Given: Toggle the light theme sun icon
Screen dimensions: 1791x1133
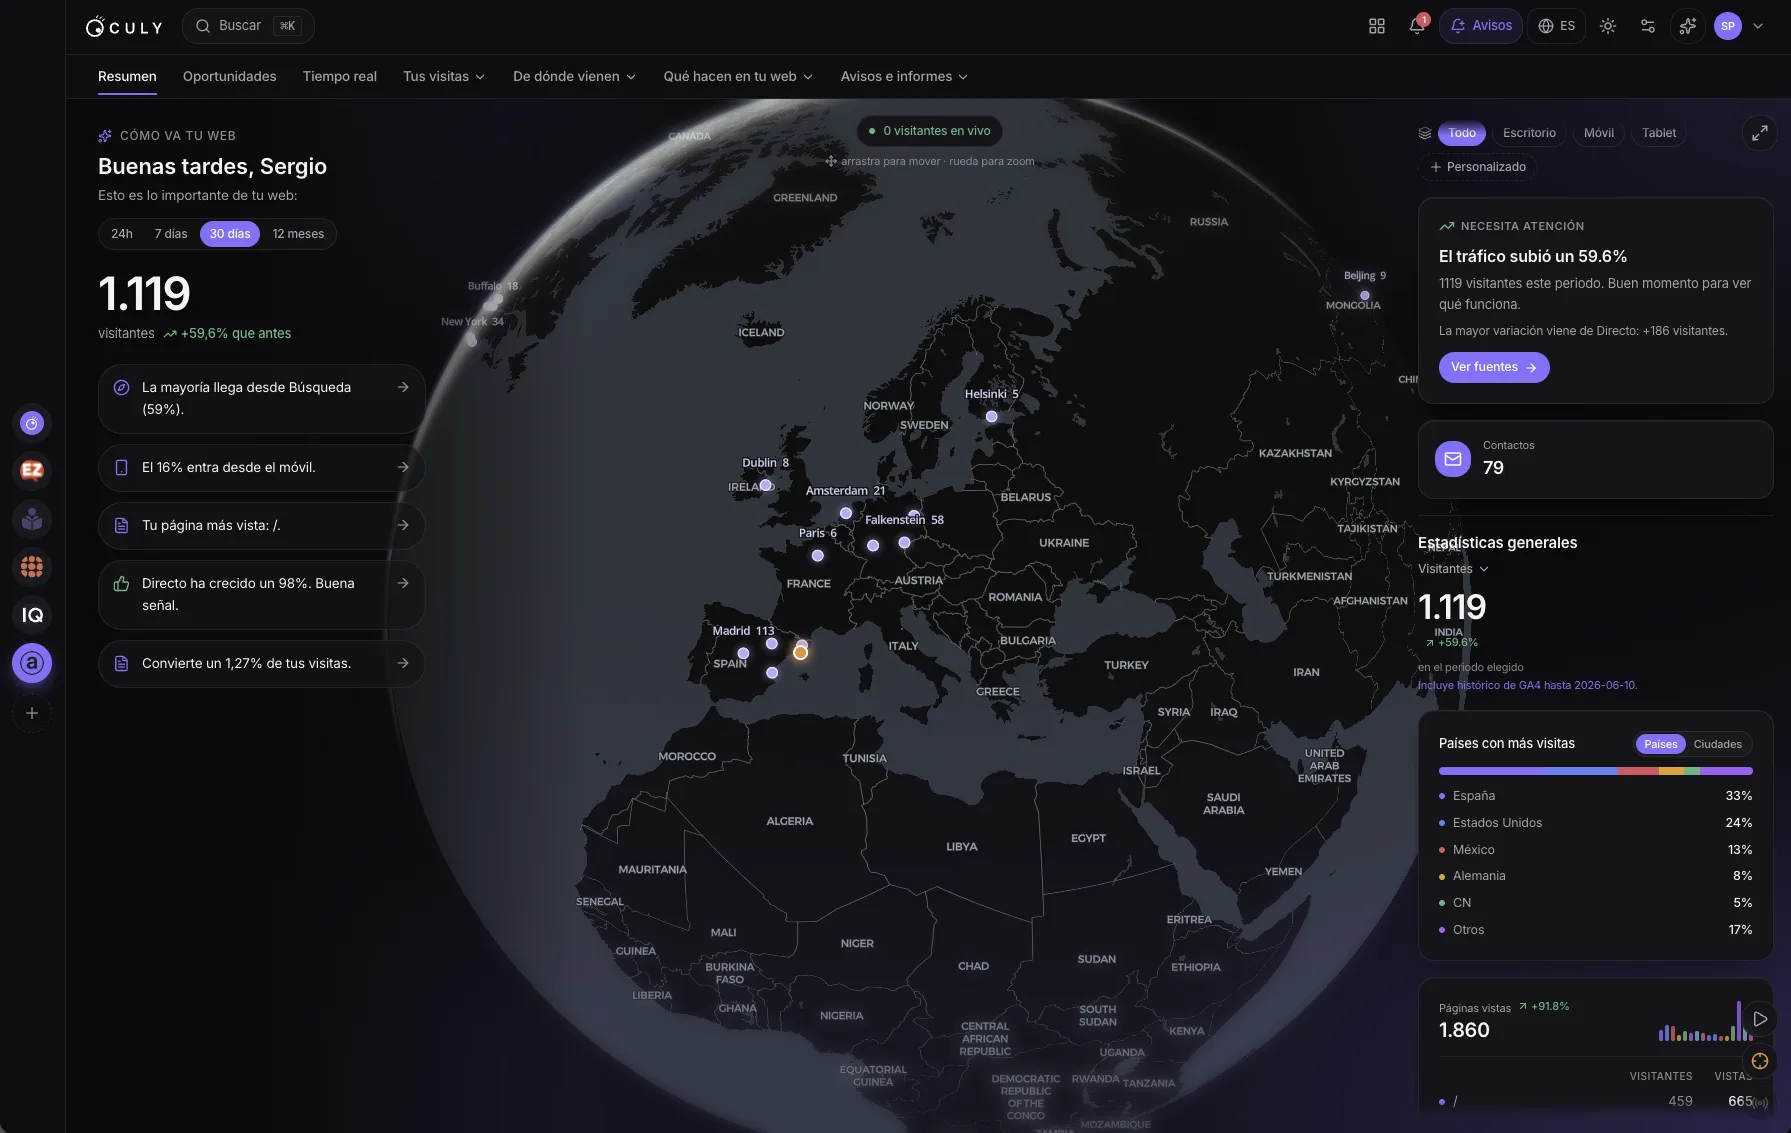Looking at the screenshot, I should tap(1608, 26).
